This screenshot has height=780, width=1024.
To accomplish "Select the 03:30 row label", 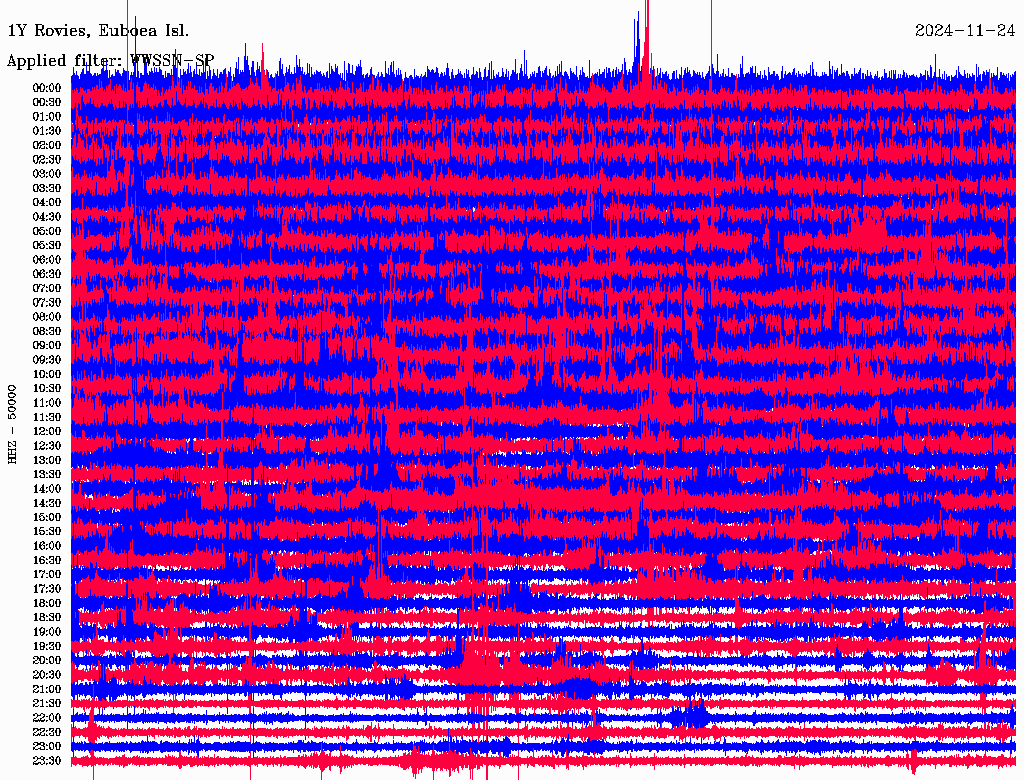I will pos(47,188).
